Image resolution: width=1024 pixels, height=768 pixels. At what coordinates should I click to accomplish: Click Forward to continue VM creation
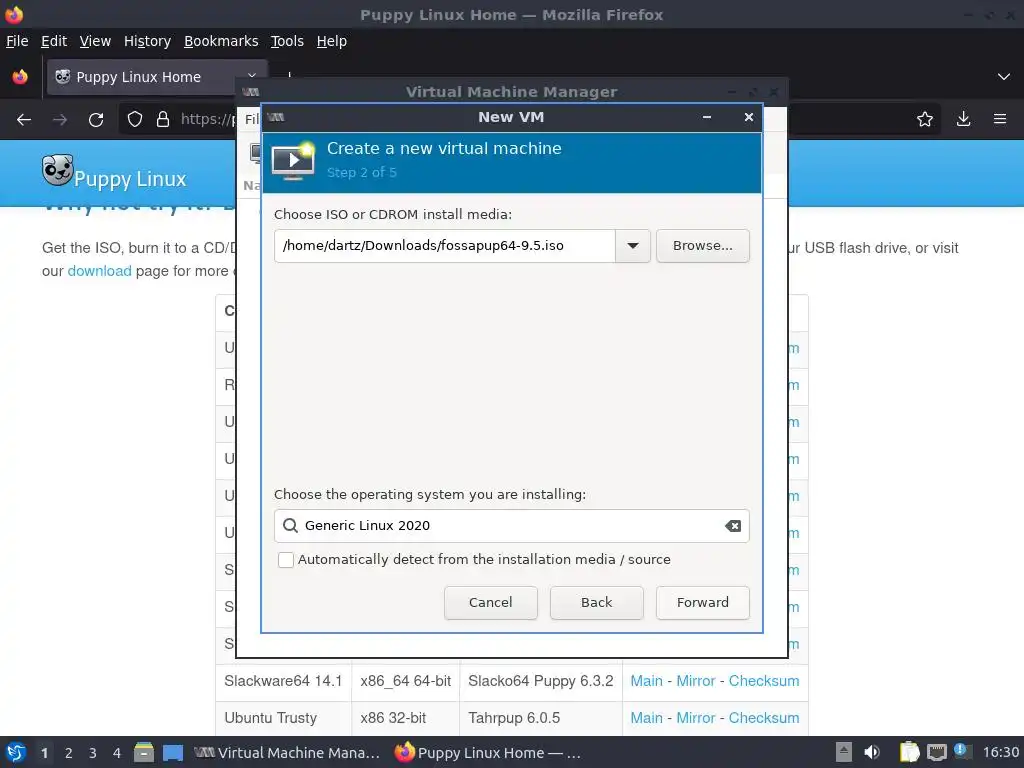pyautogui.click(x=703, y=603)
